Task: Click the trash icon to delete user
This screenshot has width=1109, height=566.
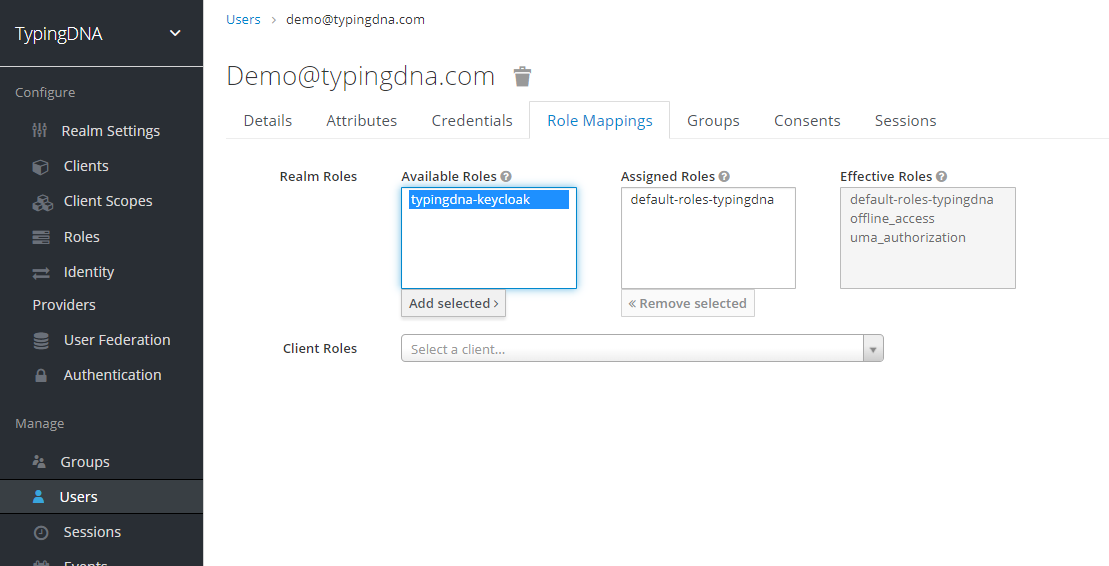Action: [x=522, y=76]
